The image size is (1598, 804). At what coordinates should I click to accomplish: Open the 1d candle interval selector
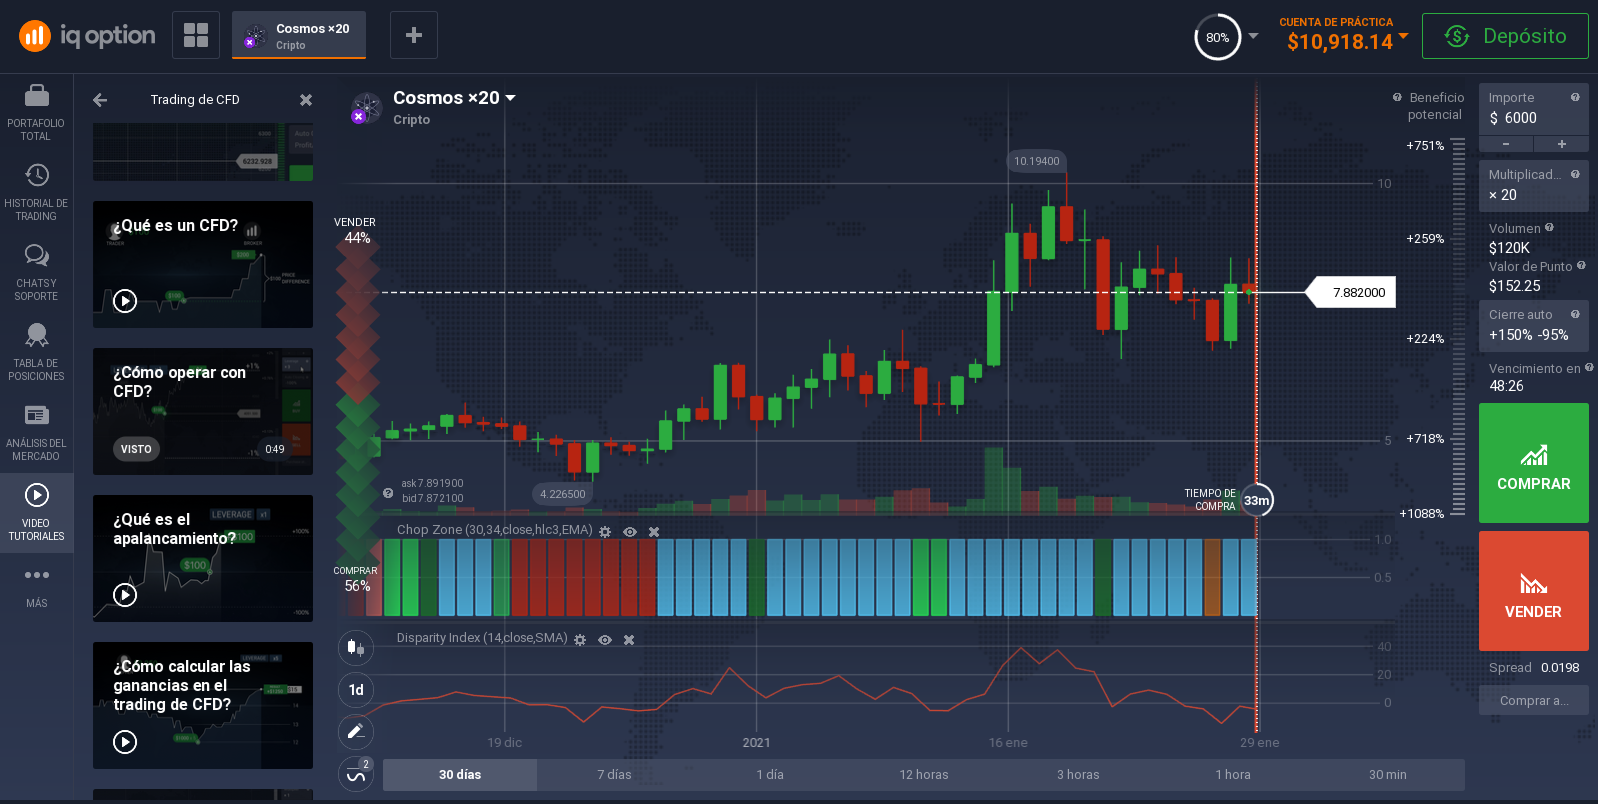click(356, 690)
